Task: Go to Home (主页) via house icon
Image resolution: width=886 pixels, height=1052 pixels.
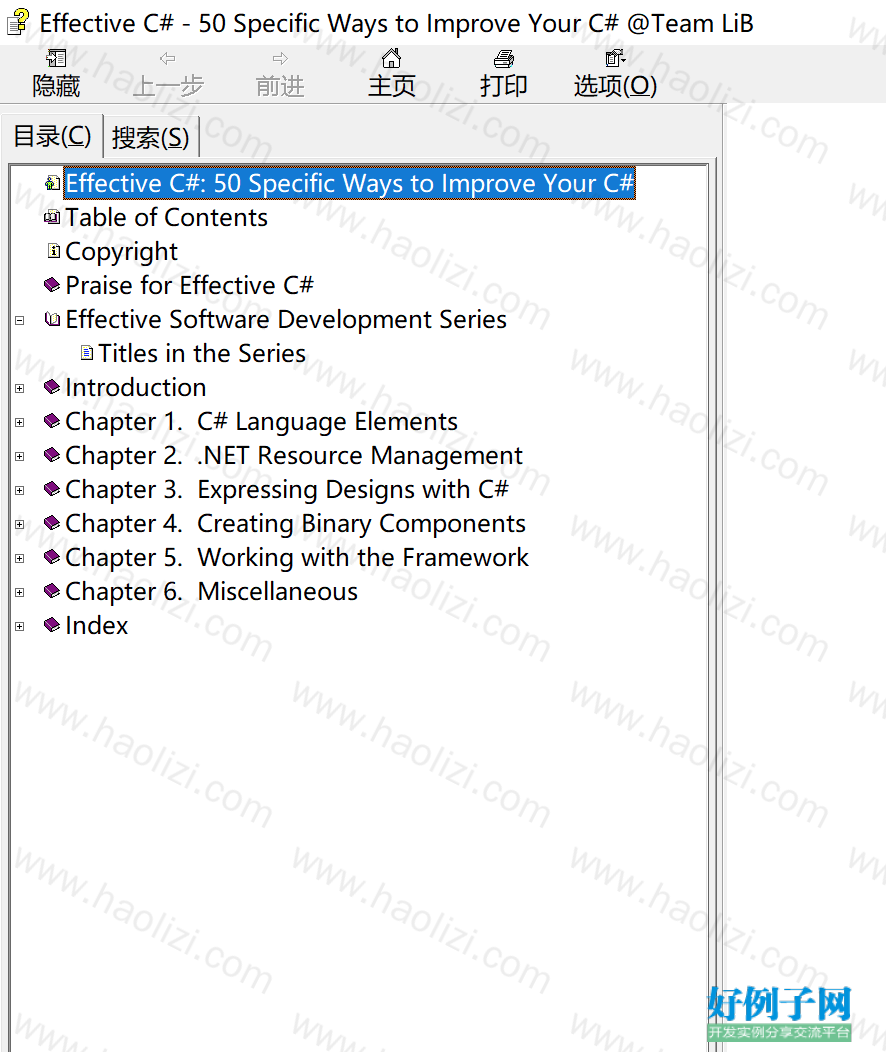Action: (x=392, y=59)
